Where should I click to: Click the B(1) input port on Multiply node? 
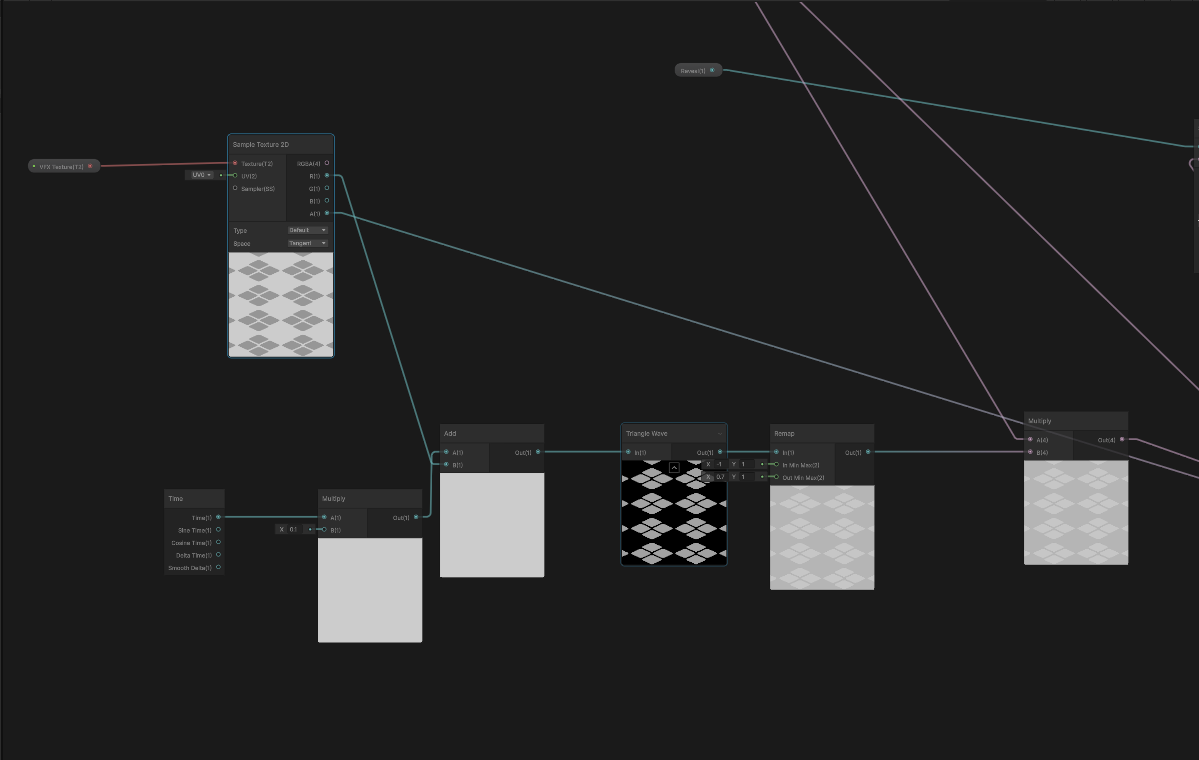coord(324,530)
